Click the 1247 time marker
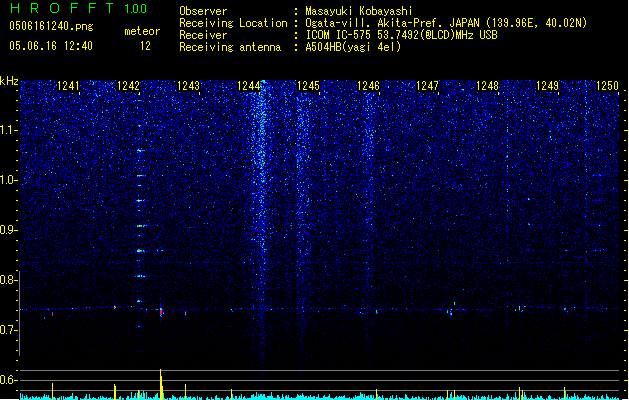This screenshot has width=629, height=400. [428, 86]
